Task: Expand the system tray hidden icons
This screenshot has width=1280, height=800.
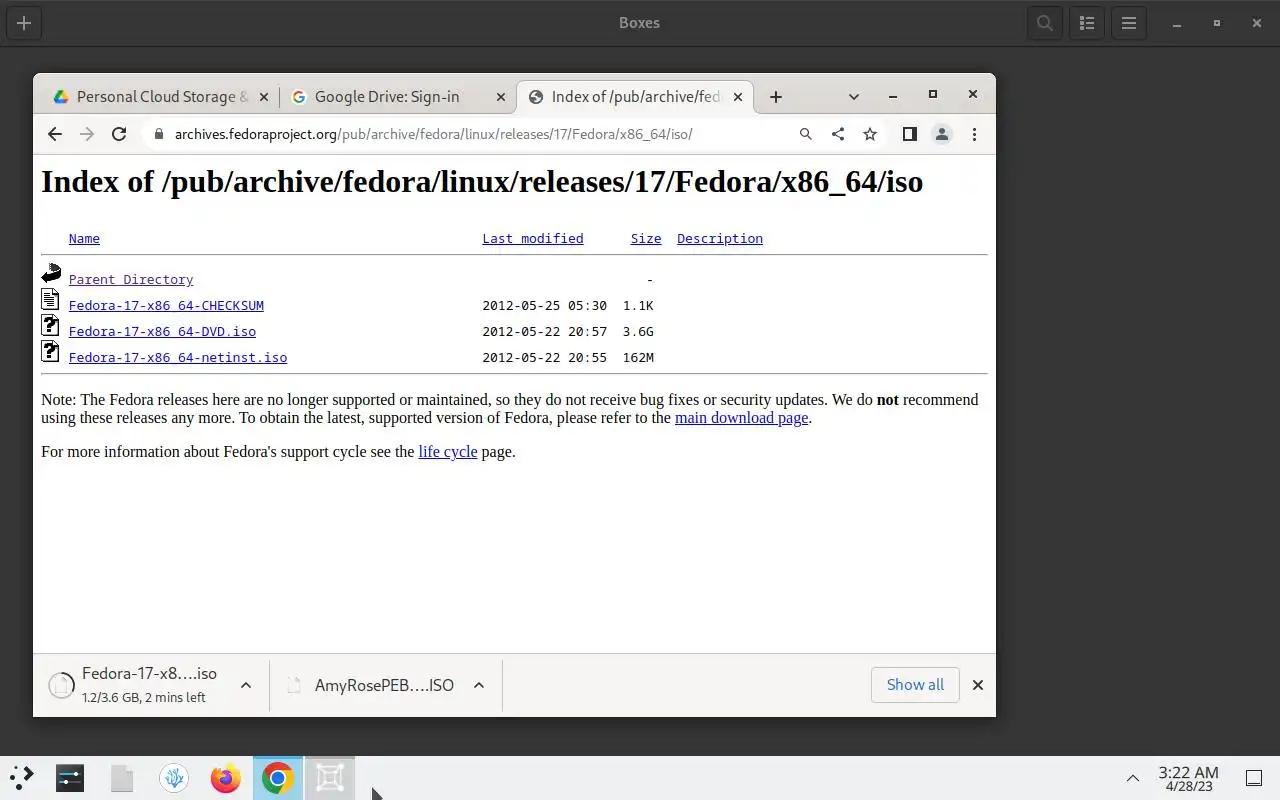Action: [x=1133, y=778]
